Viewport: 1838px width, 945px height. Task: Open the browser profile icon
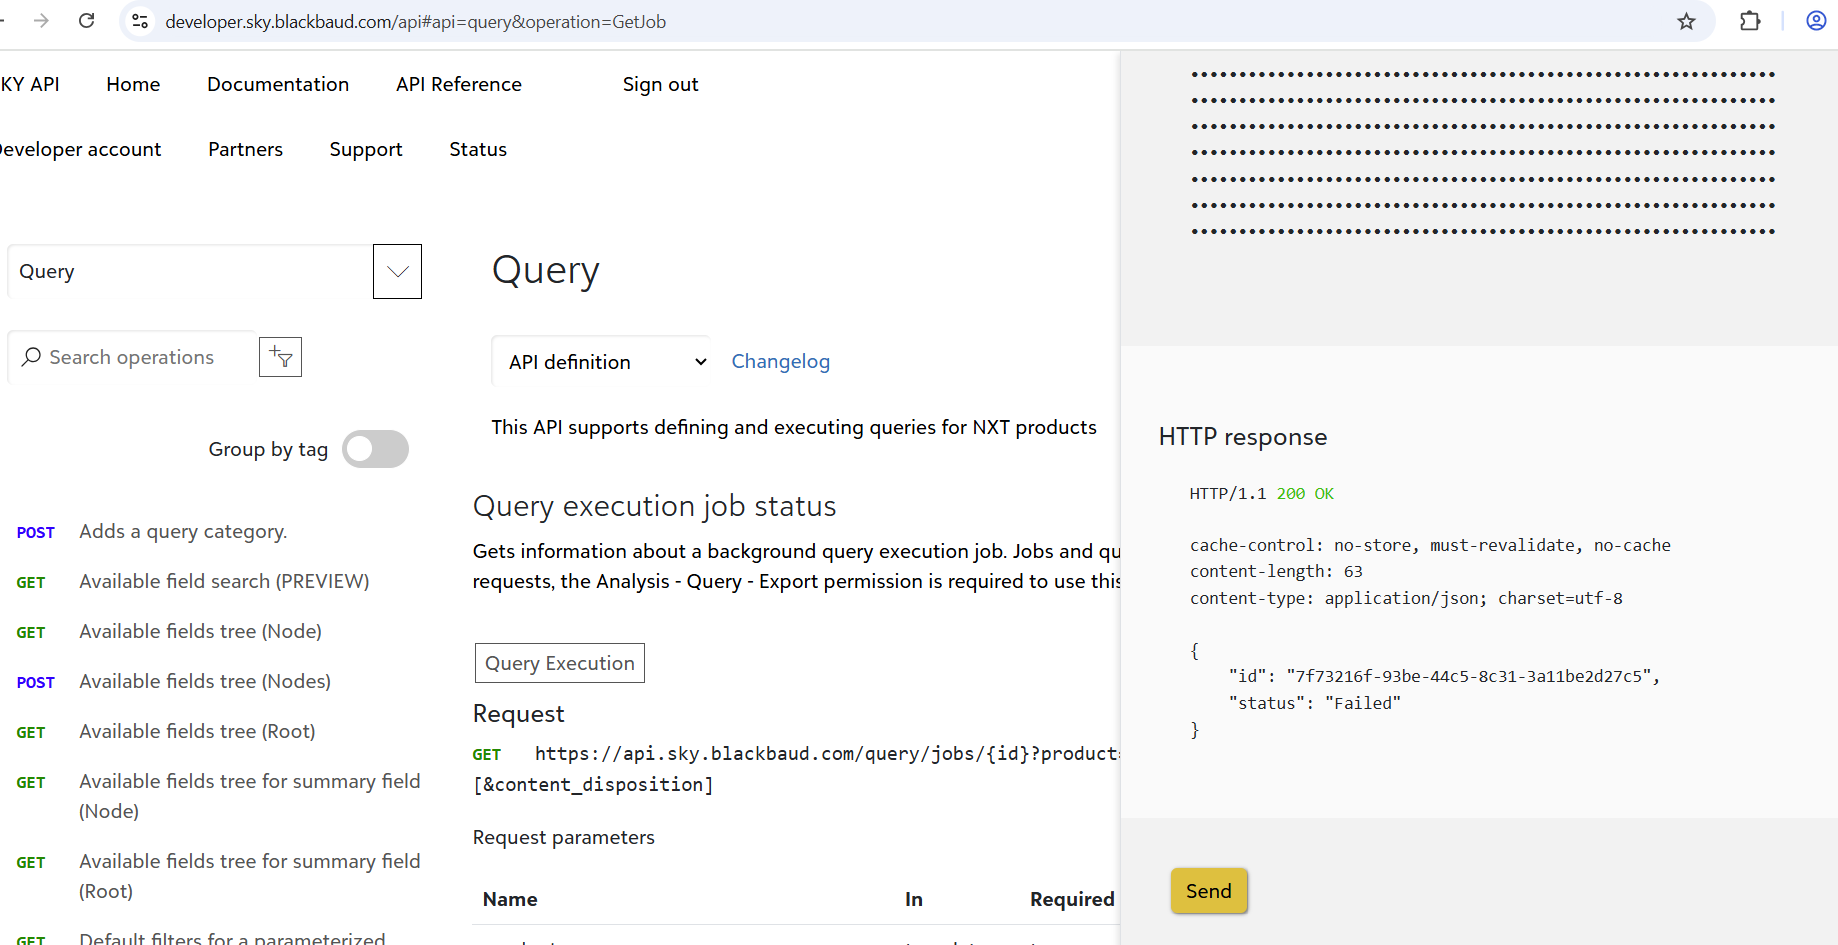1816,21
